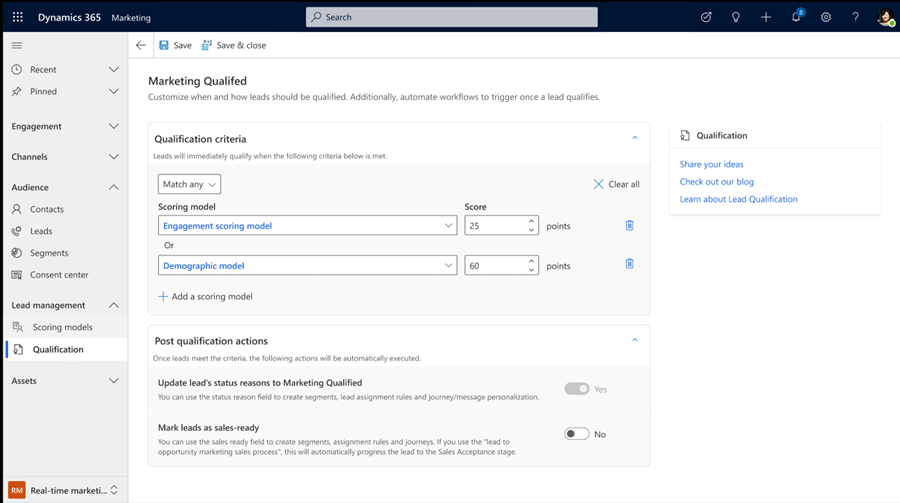Click the Pinned pushpin icon
This screenshot has width=900, height=503.
pos(17,91)
